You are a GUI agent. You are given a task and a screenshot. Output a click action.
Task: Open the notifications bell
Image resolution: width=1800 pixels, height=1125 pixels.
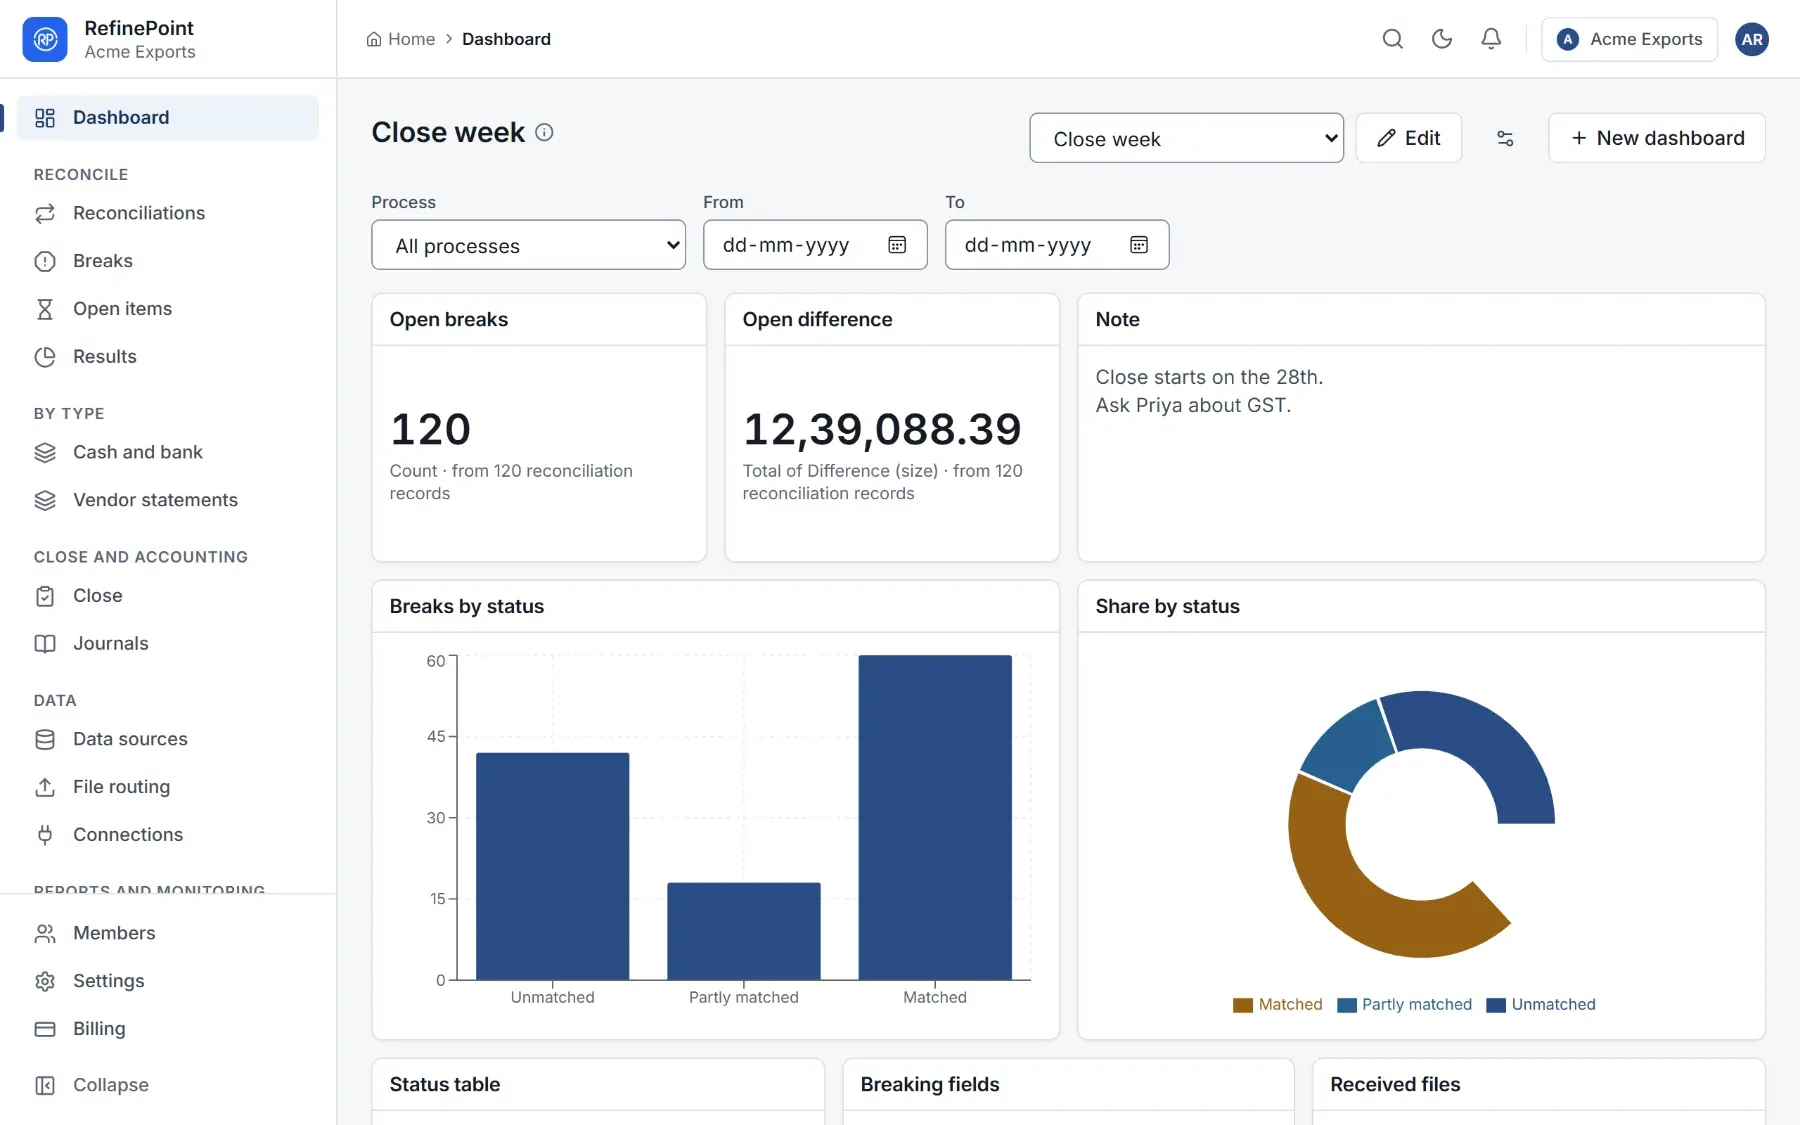(x=1490, y=39)
